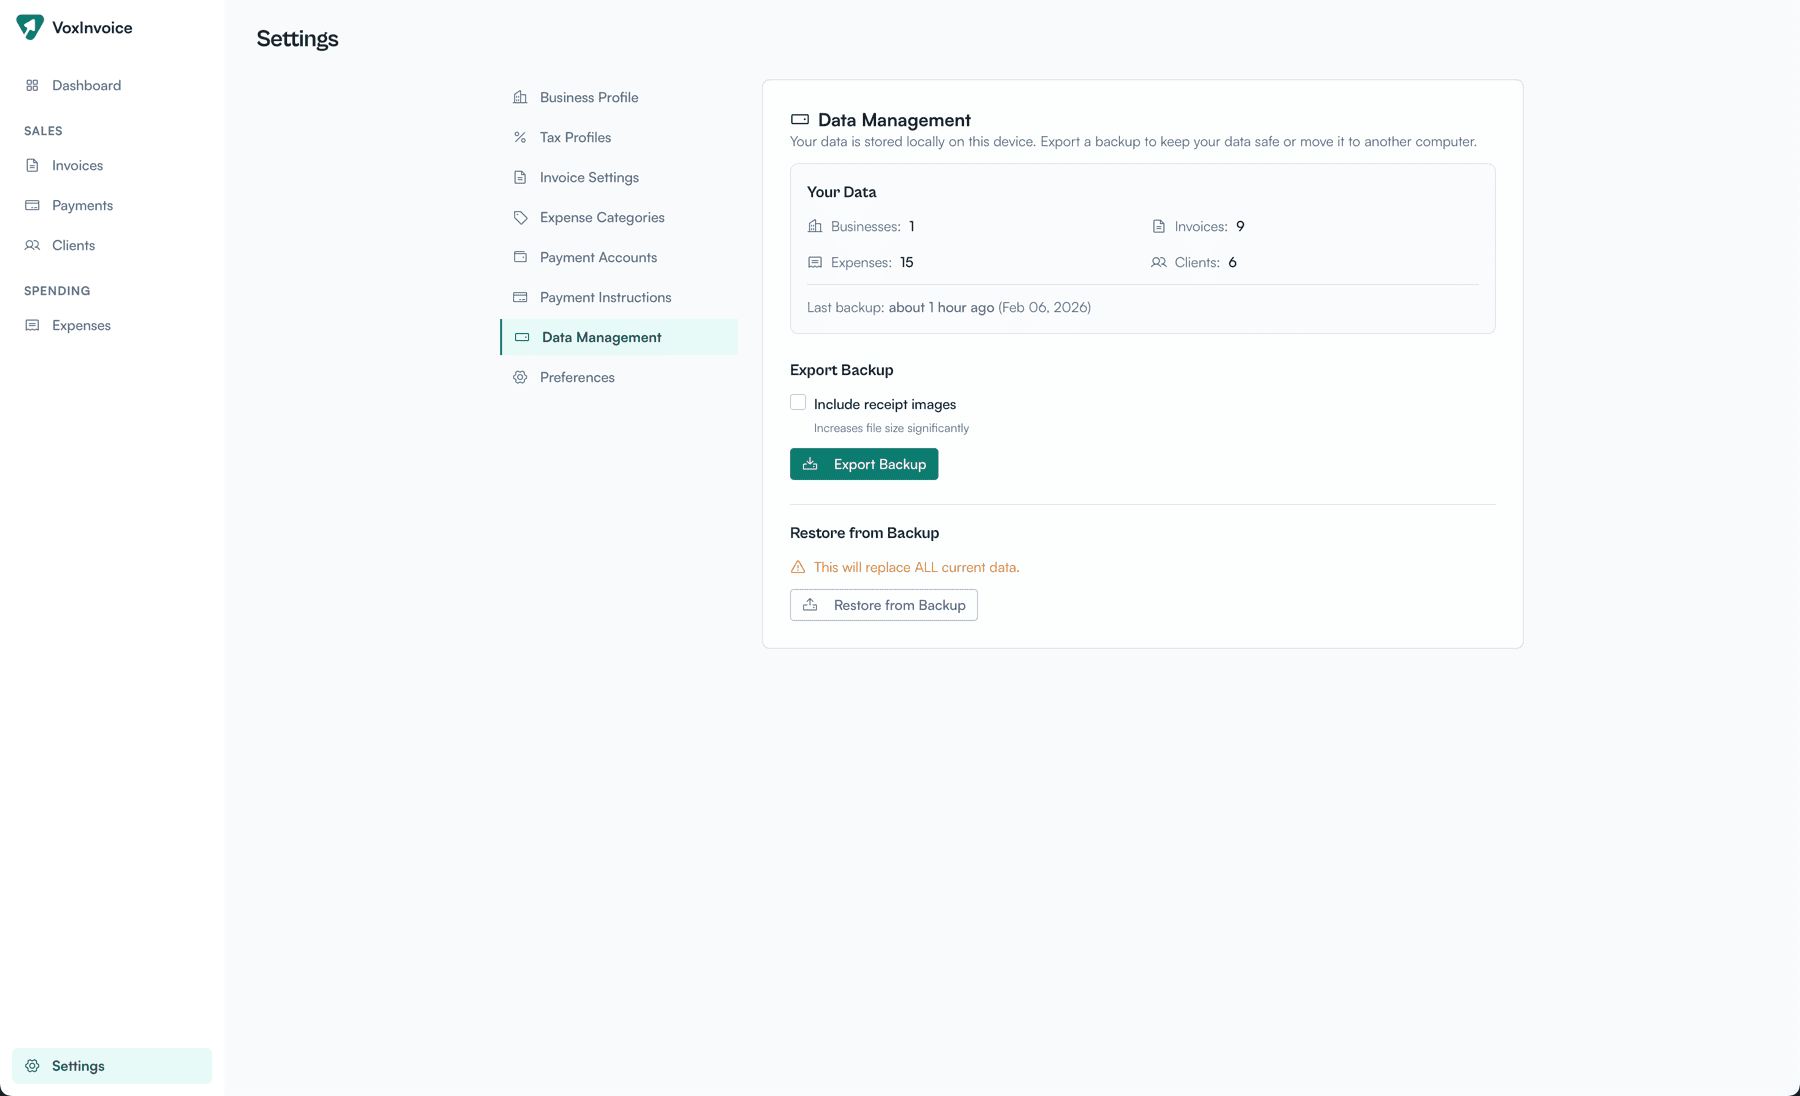Open the Payment Accounts settings section
The width and height of the screenshot is (1800, 1096).
pos(597,257)
